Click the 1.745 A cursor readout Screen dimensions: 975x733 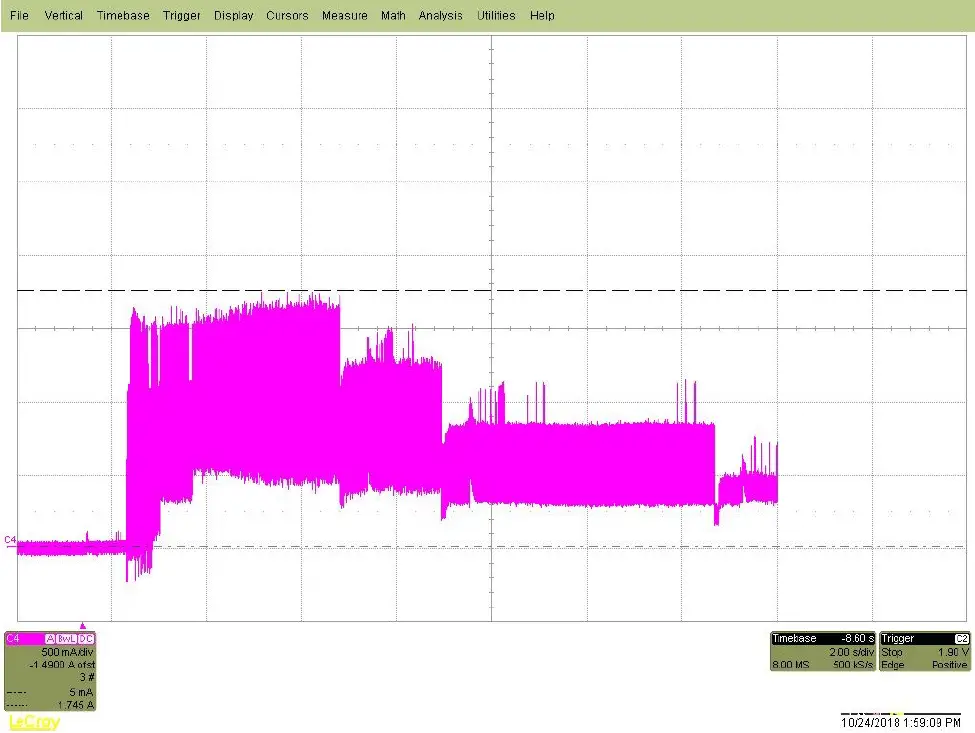76,705
